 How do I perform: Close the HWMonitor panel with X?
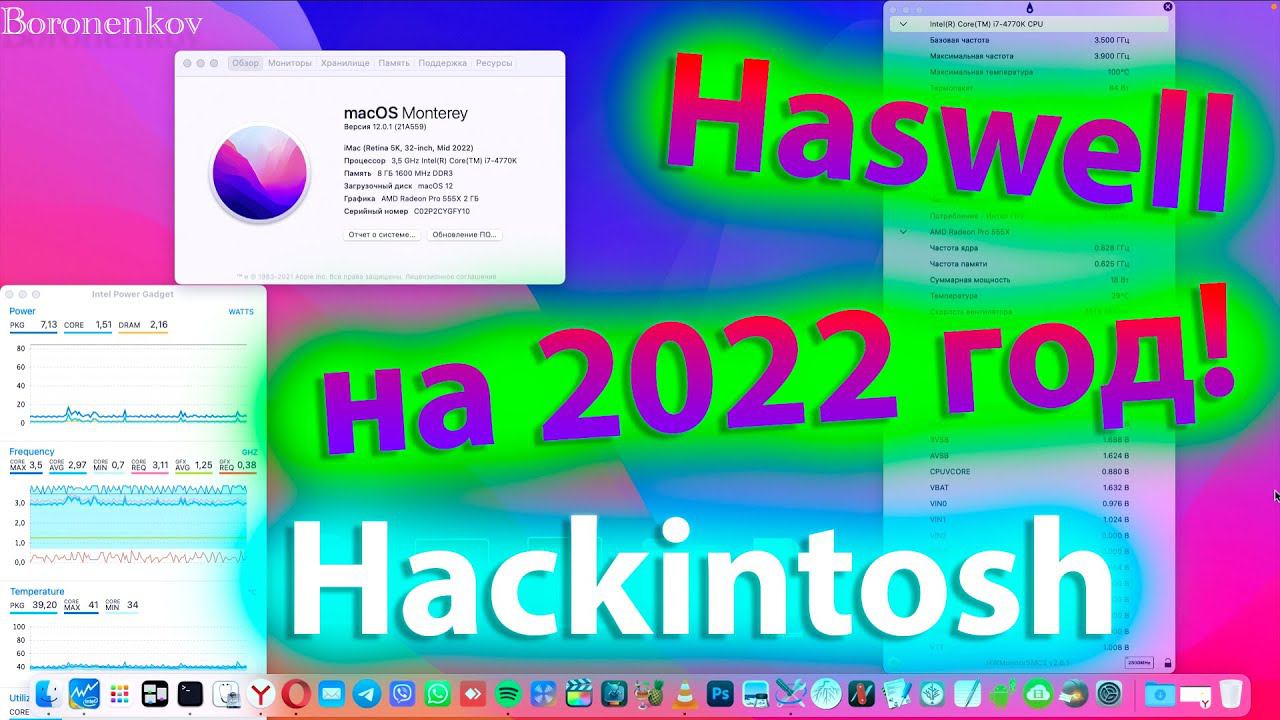coord(1167,7)
